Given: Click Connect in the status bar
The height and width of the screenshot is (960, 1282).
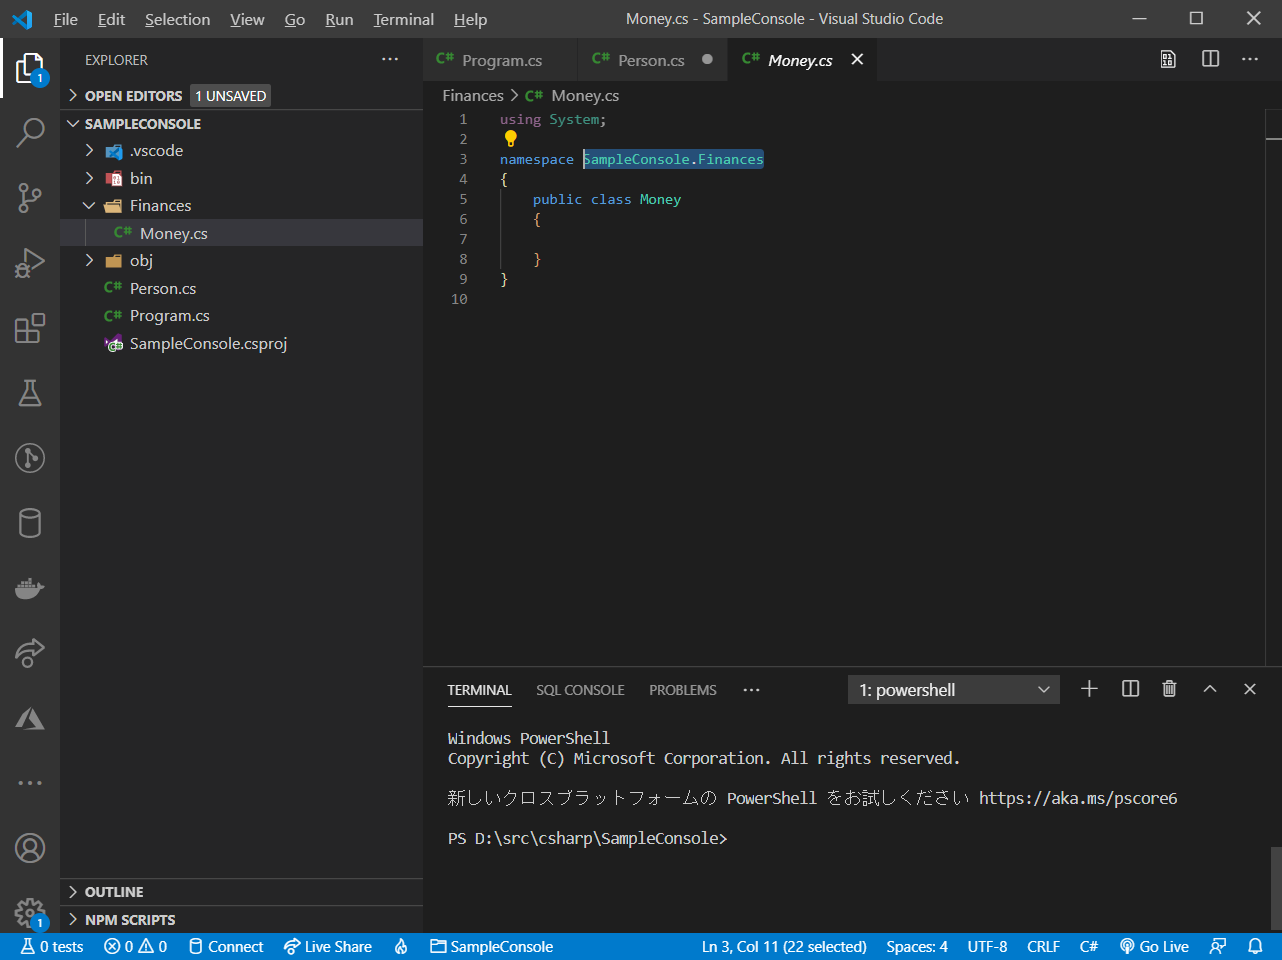Looking at the screenshot, I should point(226,946).
